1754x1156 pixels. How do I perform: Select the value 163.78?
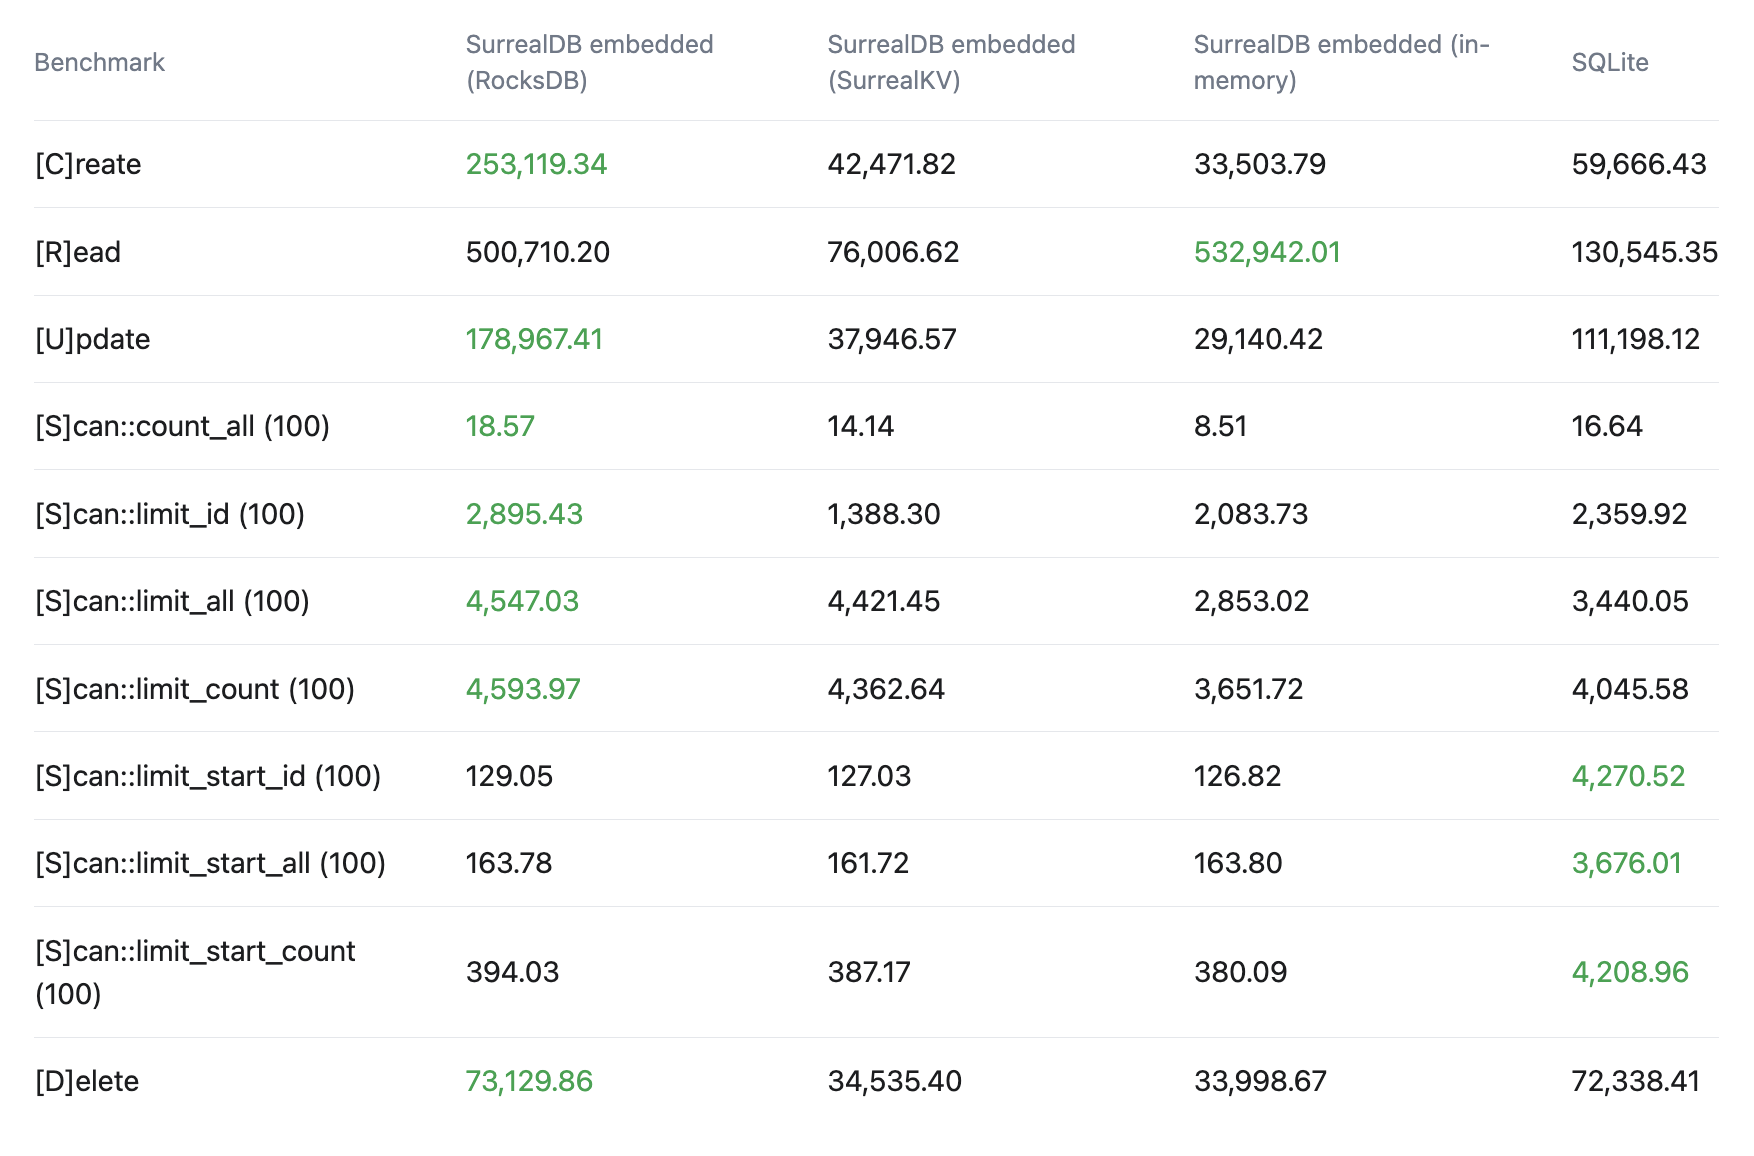coord(509,863)
